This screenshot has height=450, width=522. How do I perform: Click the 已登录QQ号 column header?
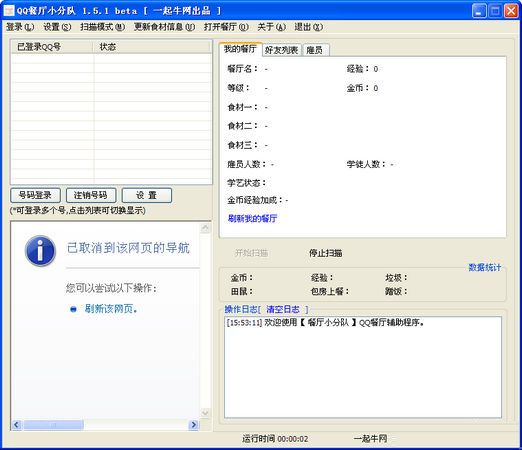click(52, 47)
